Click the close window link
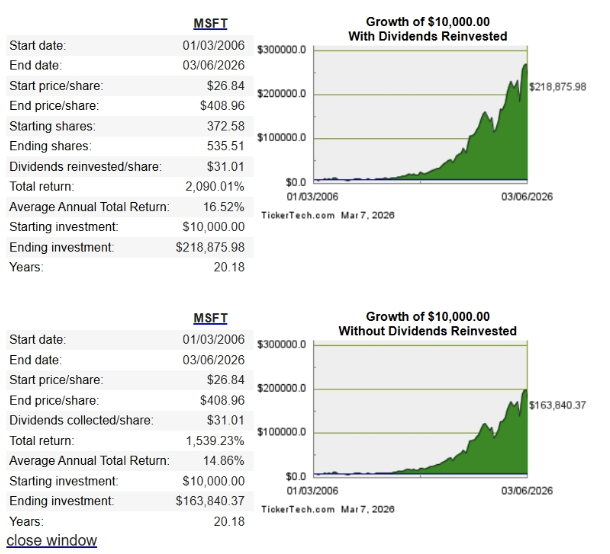610x554 pixels. [x=52, y=540]
